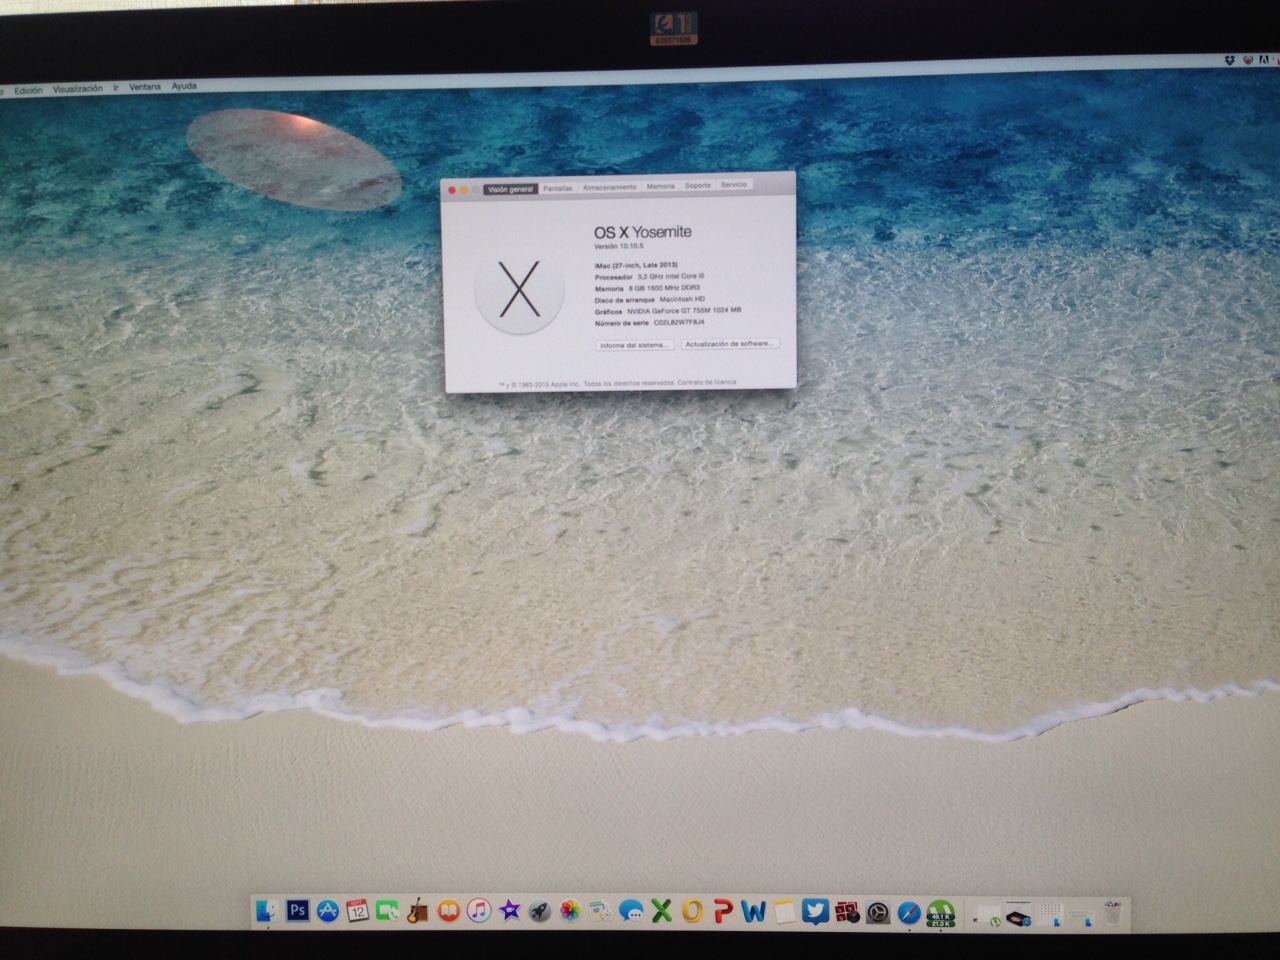
Task: Open the Trash in the Dock
Action: [1113, 912]
